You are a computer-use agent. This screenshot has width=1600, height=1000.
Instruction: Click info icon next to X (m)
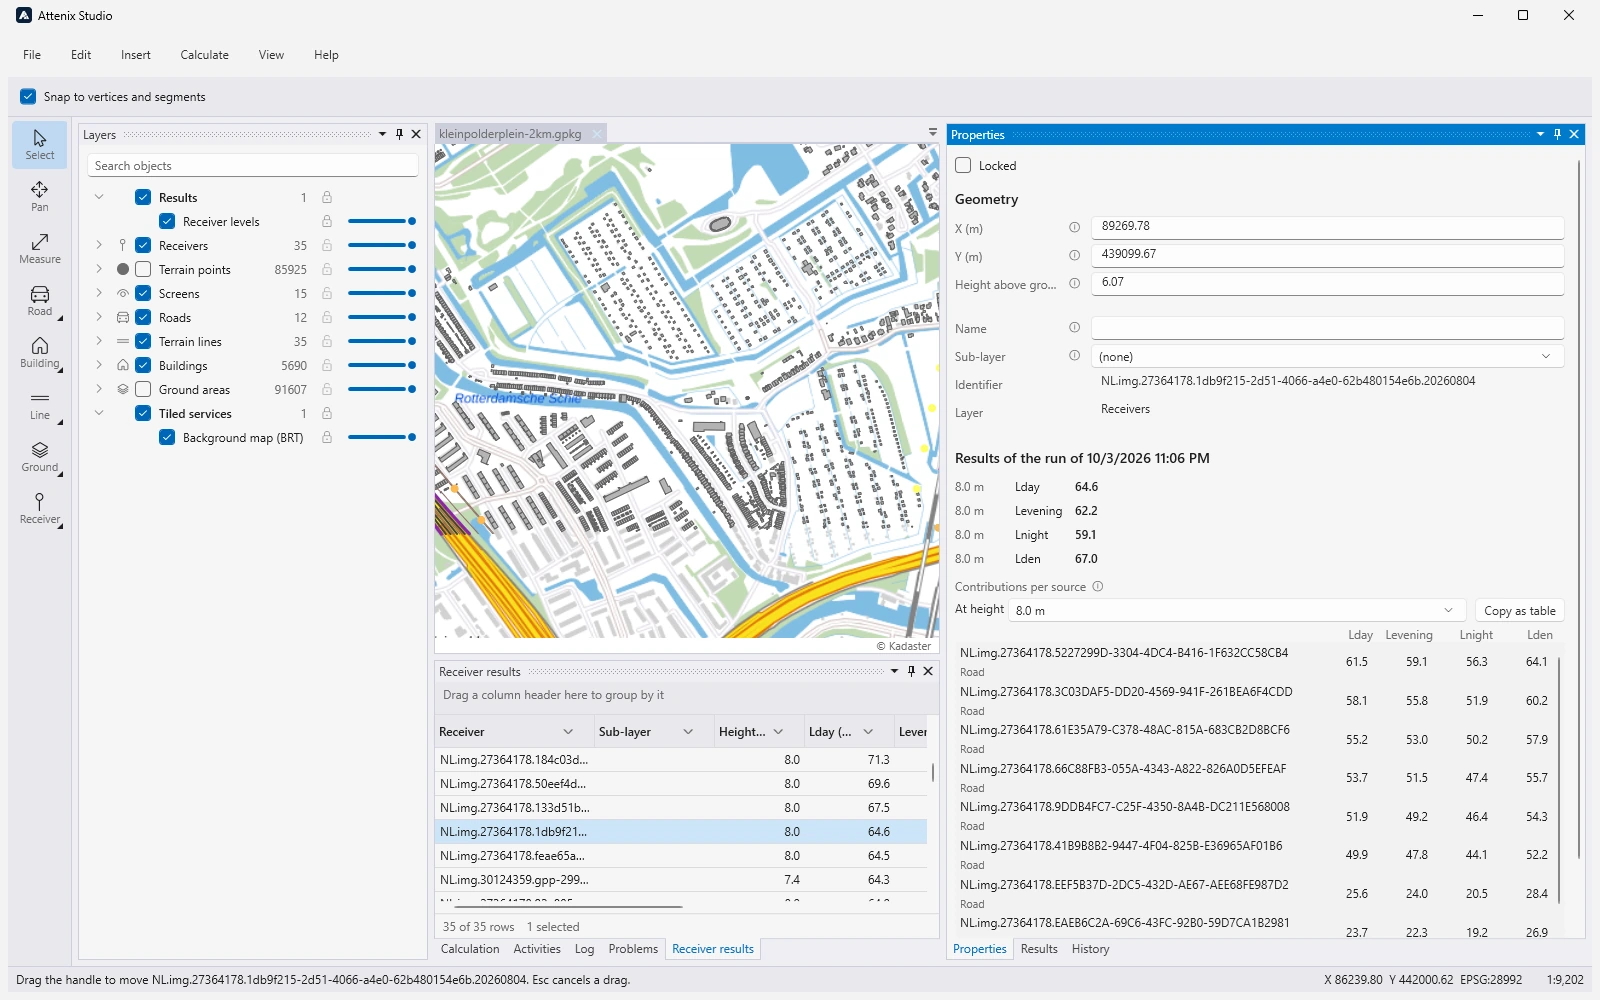pos(1074,228)
